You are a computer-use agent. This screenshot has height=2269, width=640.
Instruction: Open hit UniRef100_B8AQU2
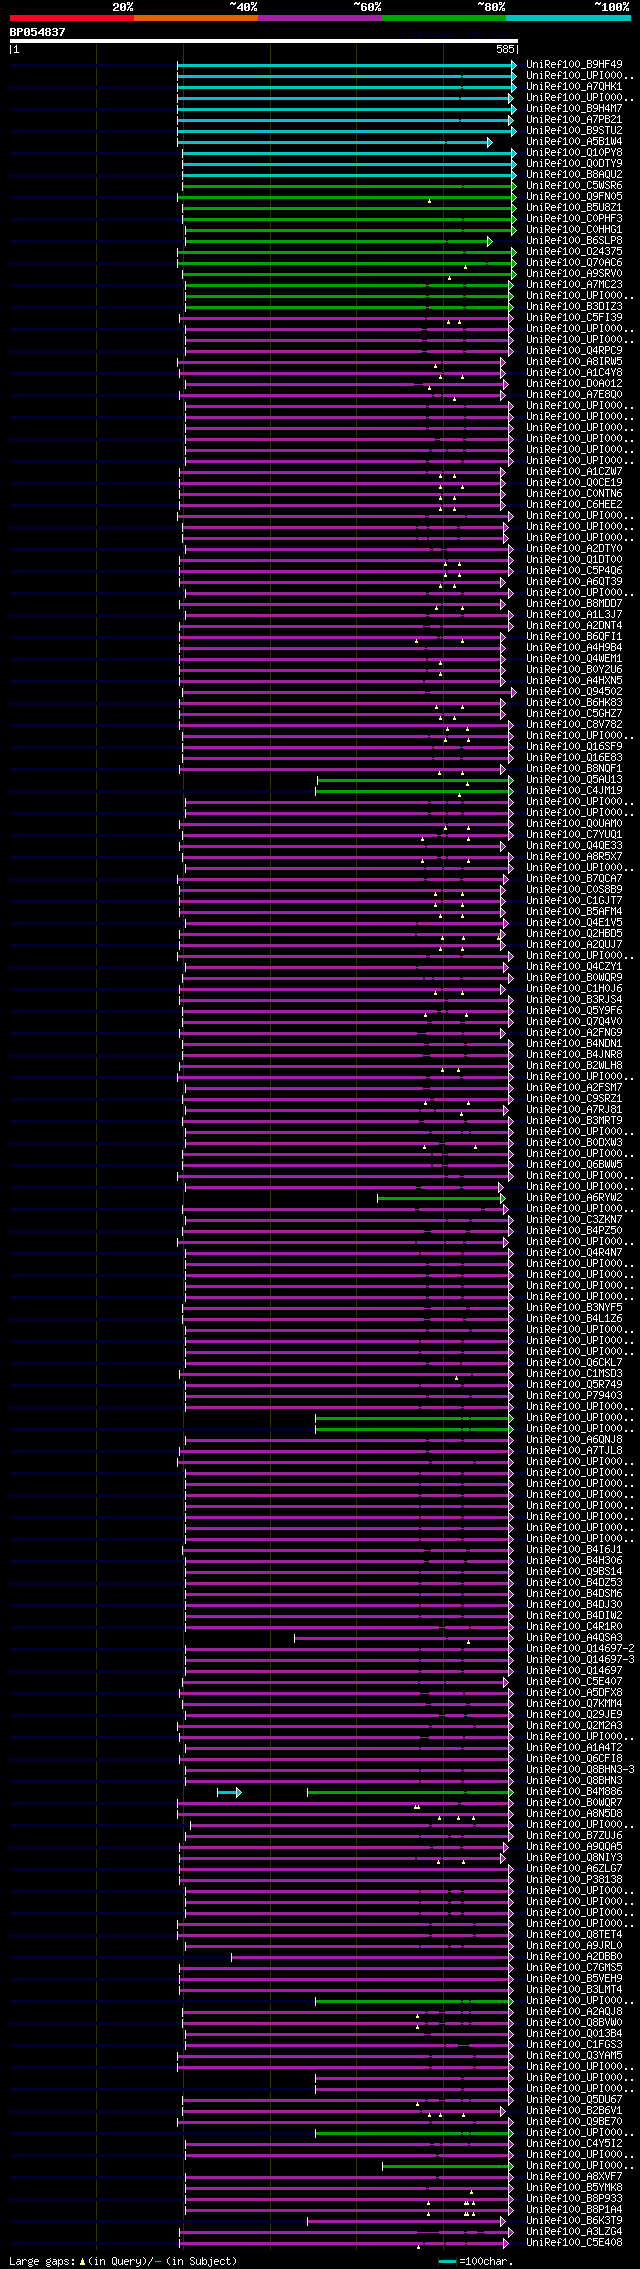click(574, 174)
